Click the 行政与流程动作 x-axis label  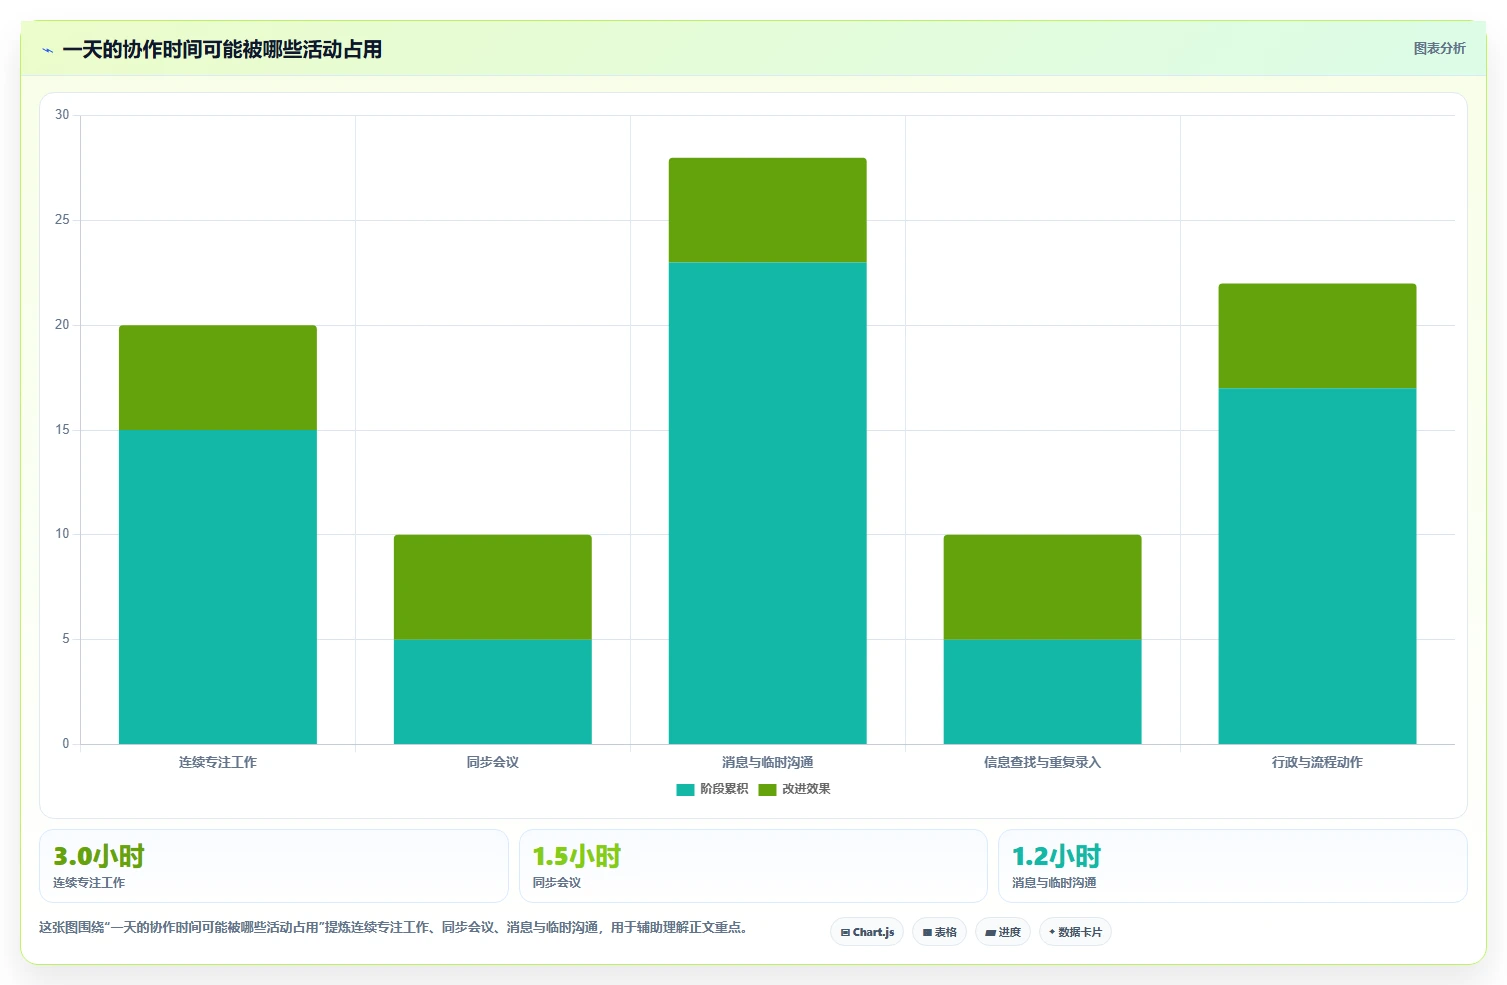tap(1318, 762)
